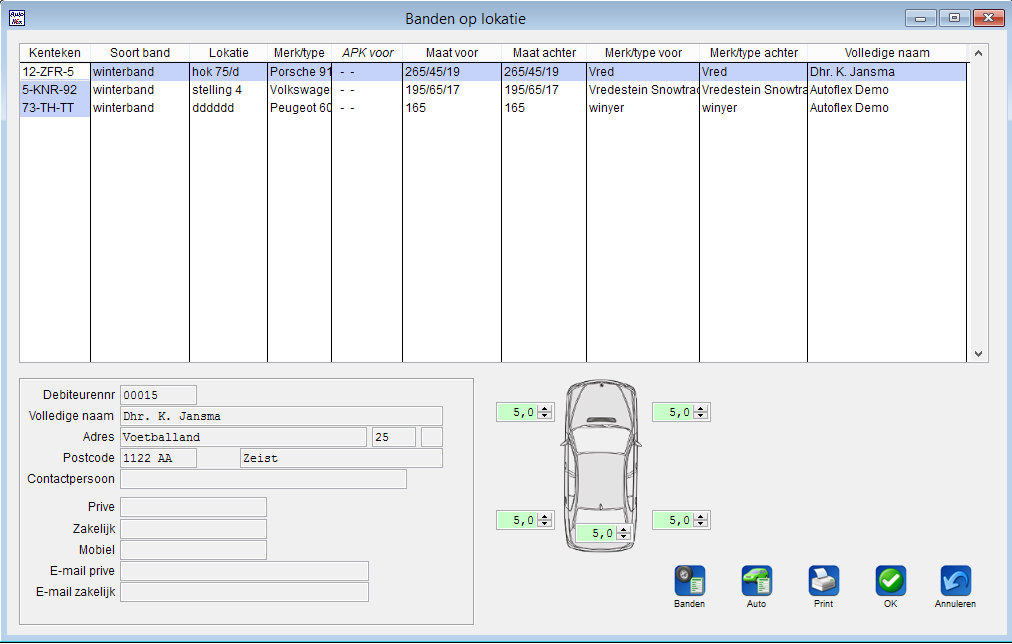Viewport: 1012px width, 644px height.
Task: Click the APK voor column header
Action: 367,53
